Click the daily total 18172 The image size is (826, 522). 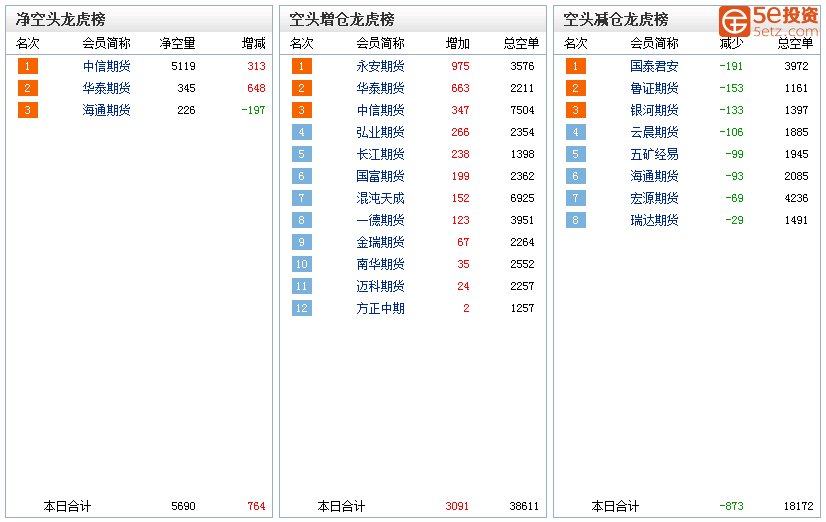pos(799,506)
